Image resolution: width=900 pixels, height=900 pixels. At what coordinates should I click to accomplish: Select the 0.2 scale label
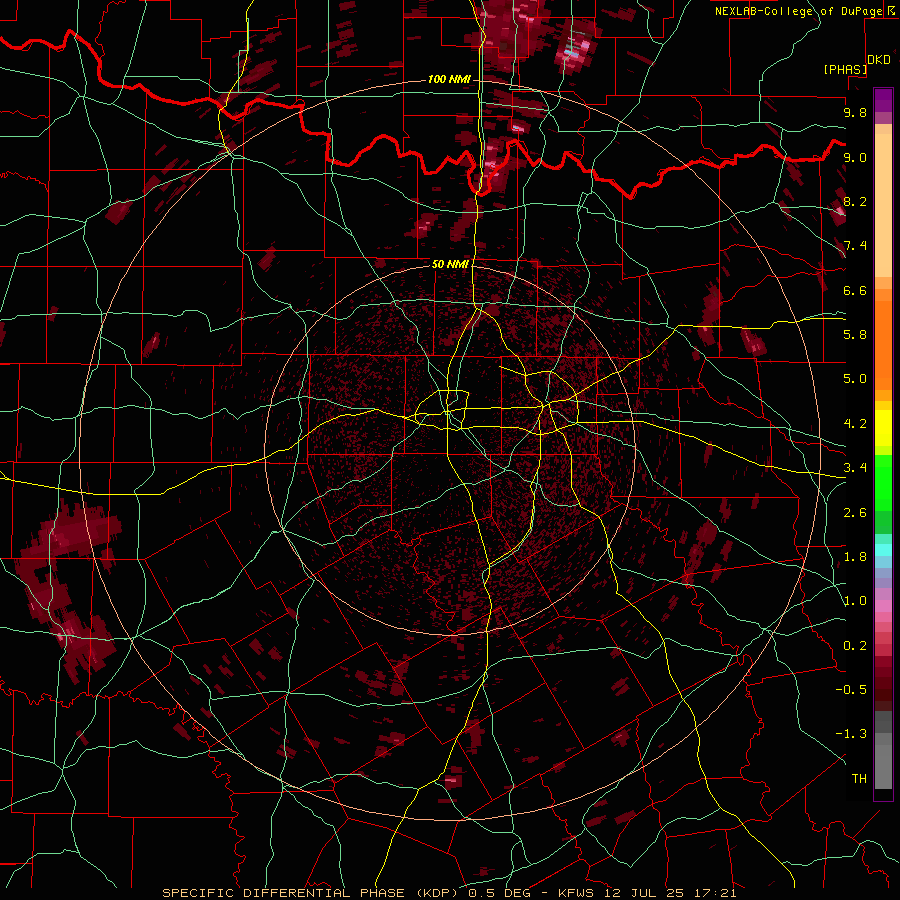(x=855, y=646)
